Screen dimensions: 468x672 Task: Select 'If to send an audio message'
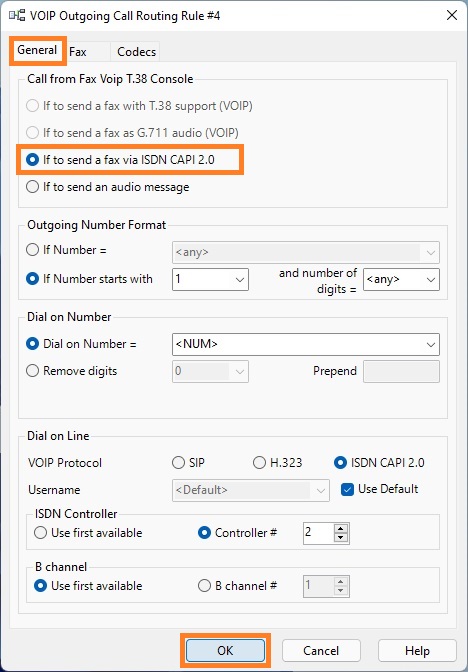click(x=108, y=187)
